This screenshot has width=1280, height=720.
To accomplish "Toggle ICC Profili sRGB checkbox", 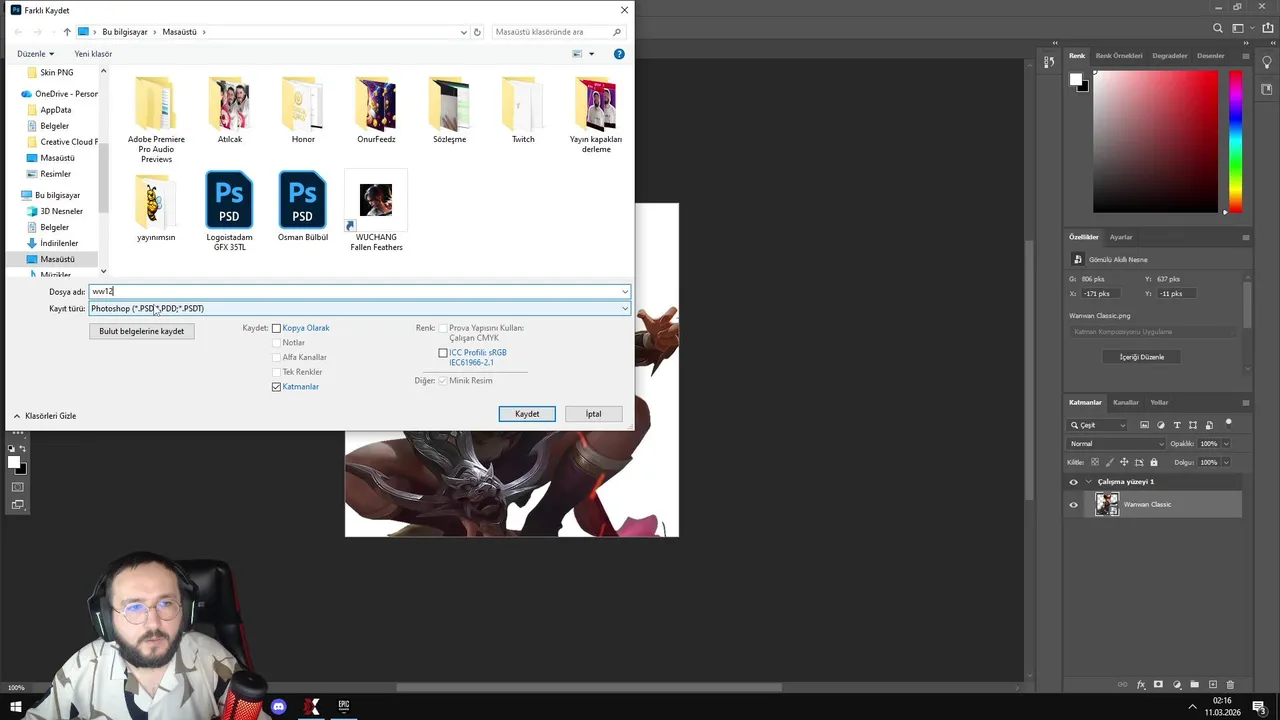I will tap(443, 353).
